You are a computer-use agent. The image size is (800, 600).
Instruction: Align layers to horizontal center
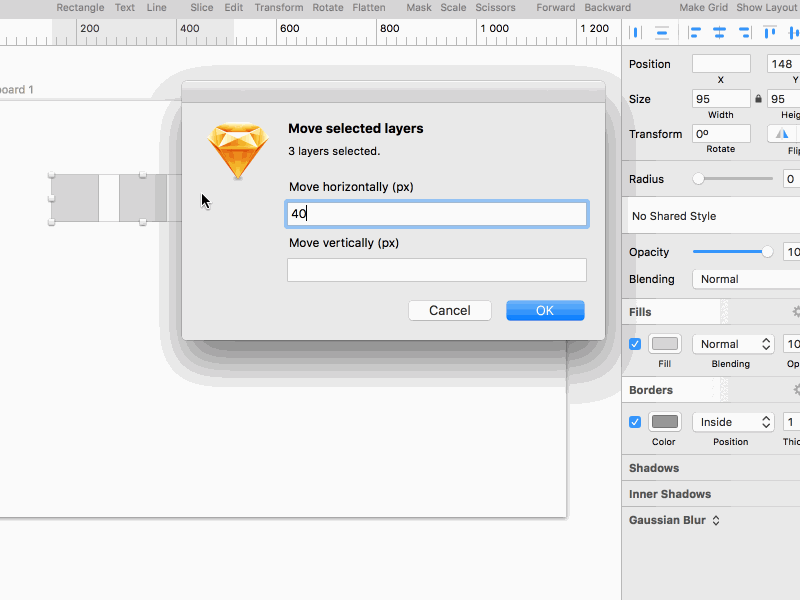click(x=718, y=32)
